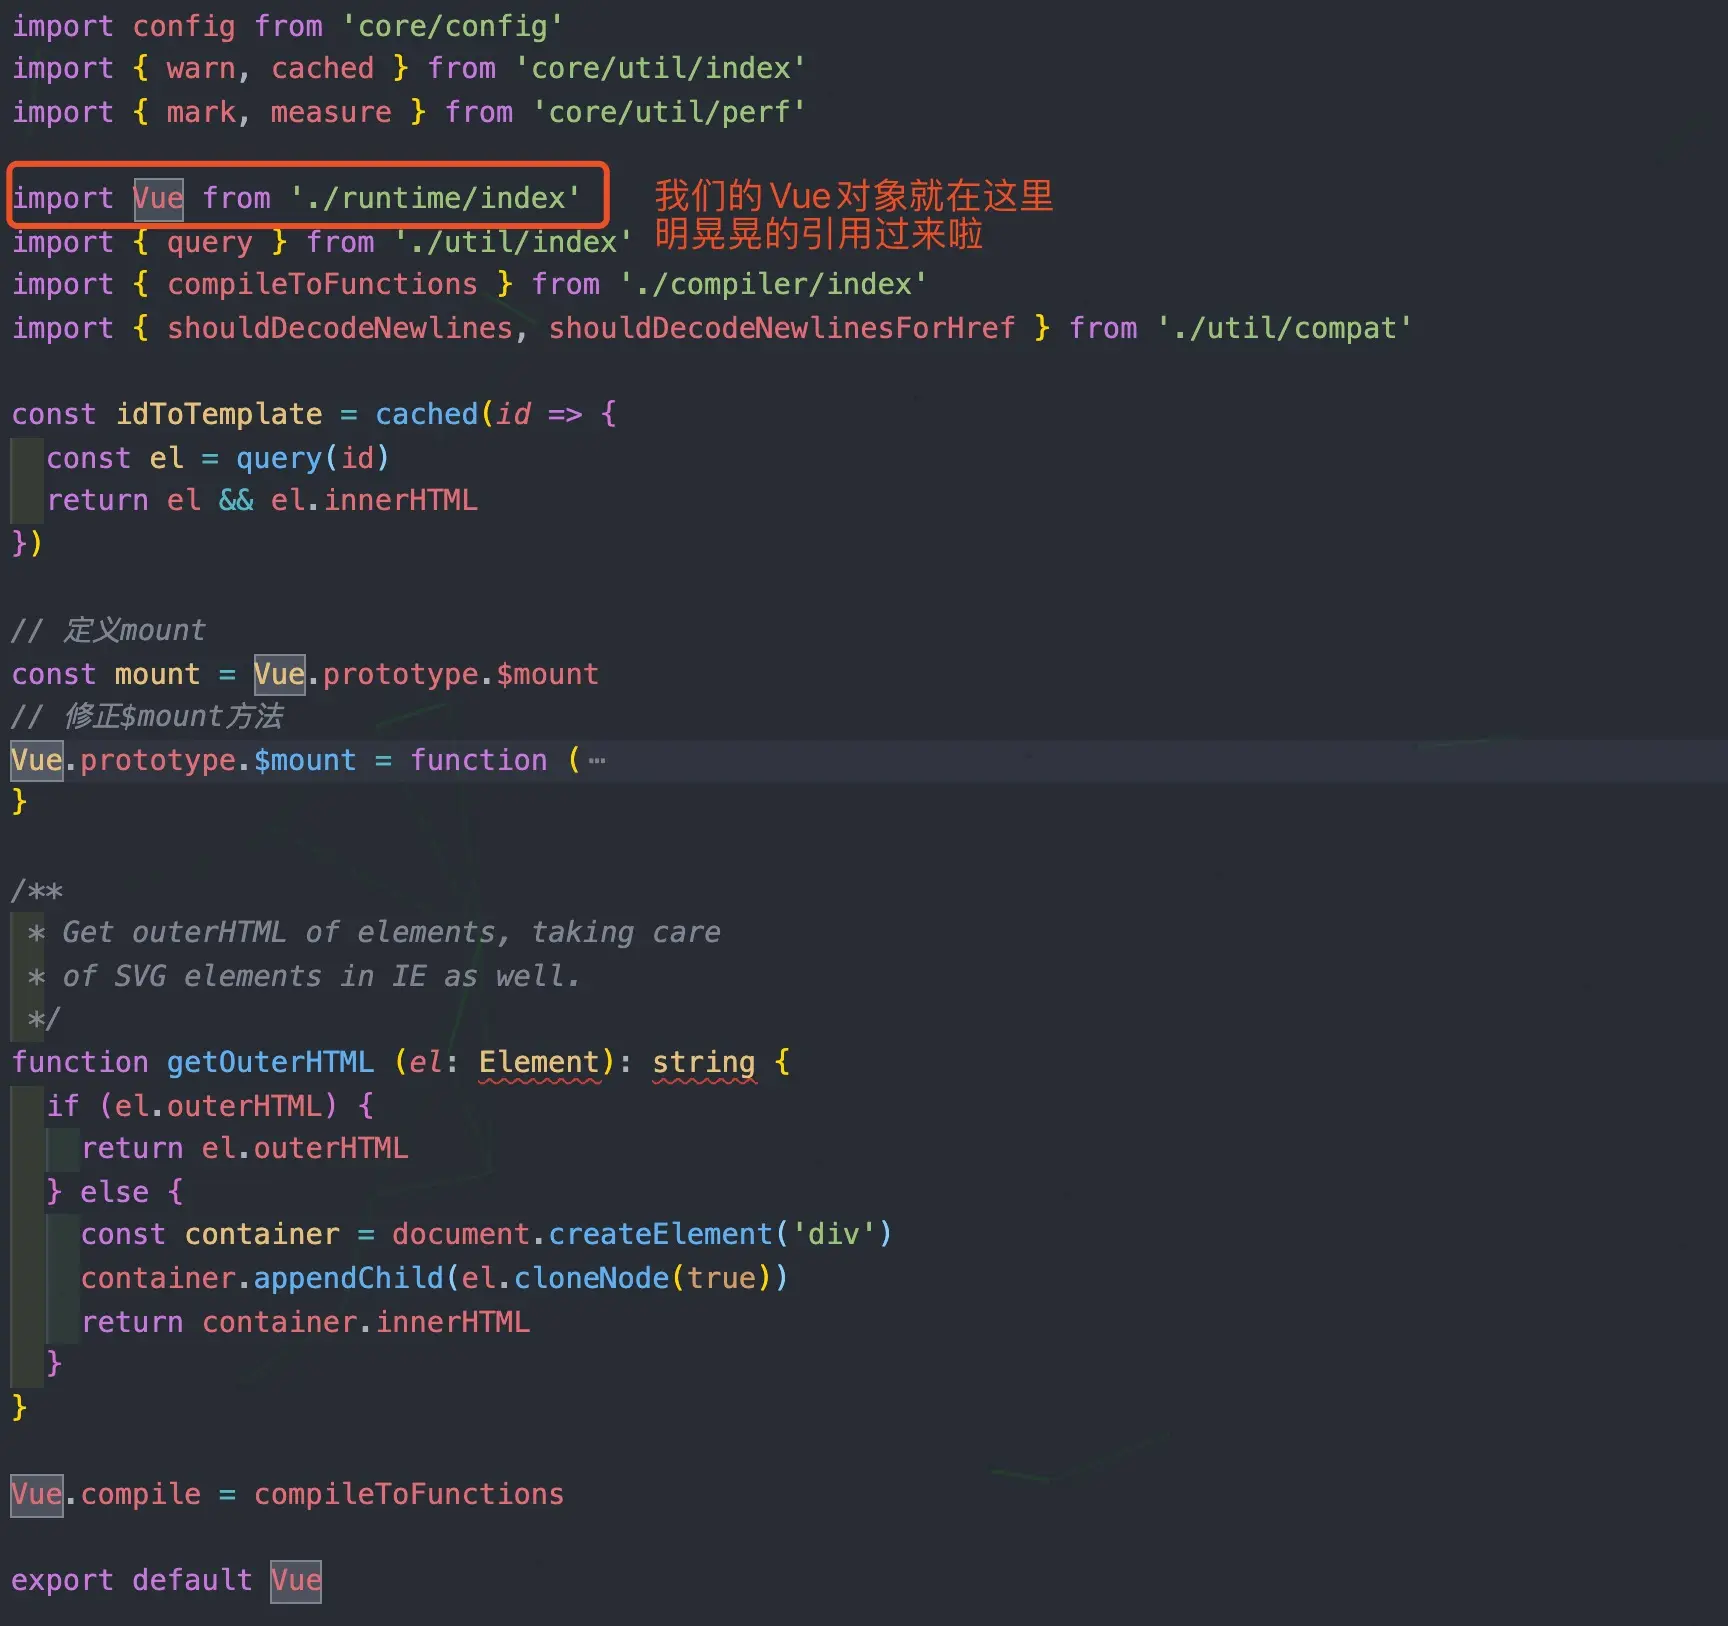Click the 'of SVG elements in IE' comment line
The image size is (1728, 1626).
(x=305, y=976)
